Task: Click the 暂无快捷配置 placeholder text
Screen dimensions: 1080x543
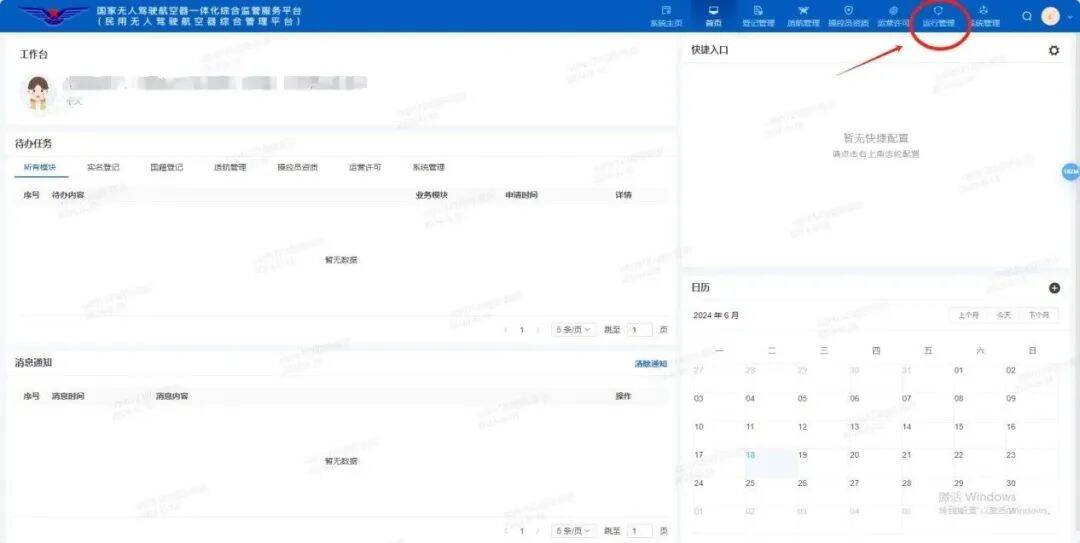Action: (x=875, y=139)
